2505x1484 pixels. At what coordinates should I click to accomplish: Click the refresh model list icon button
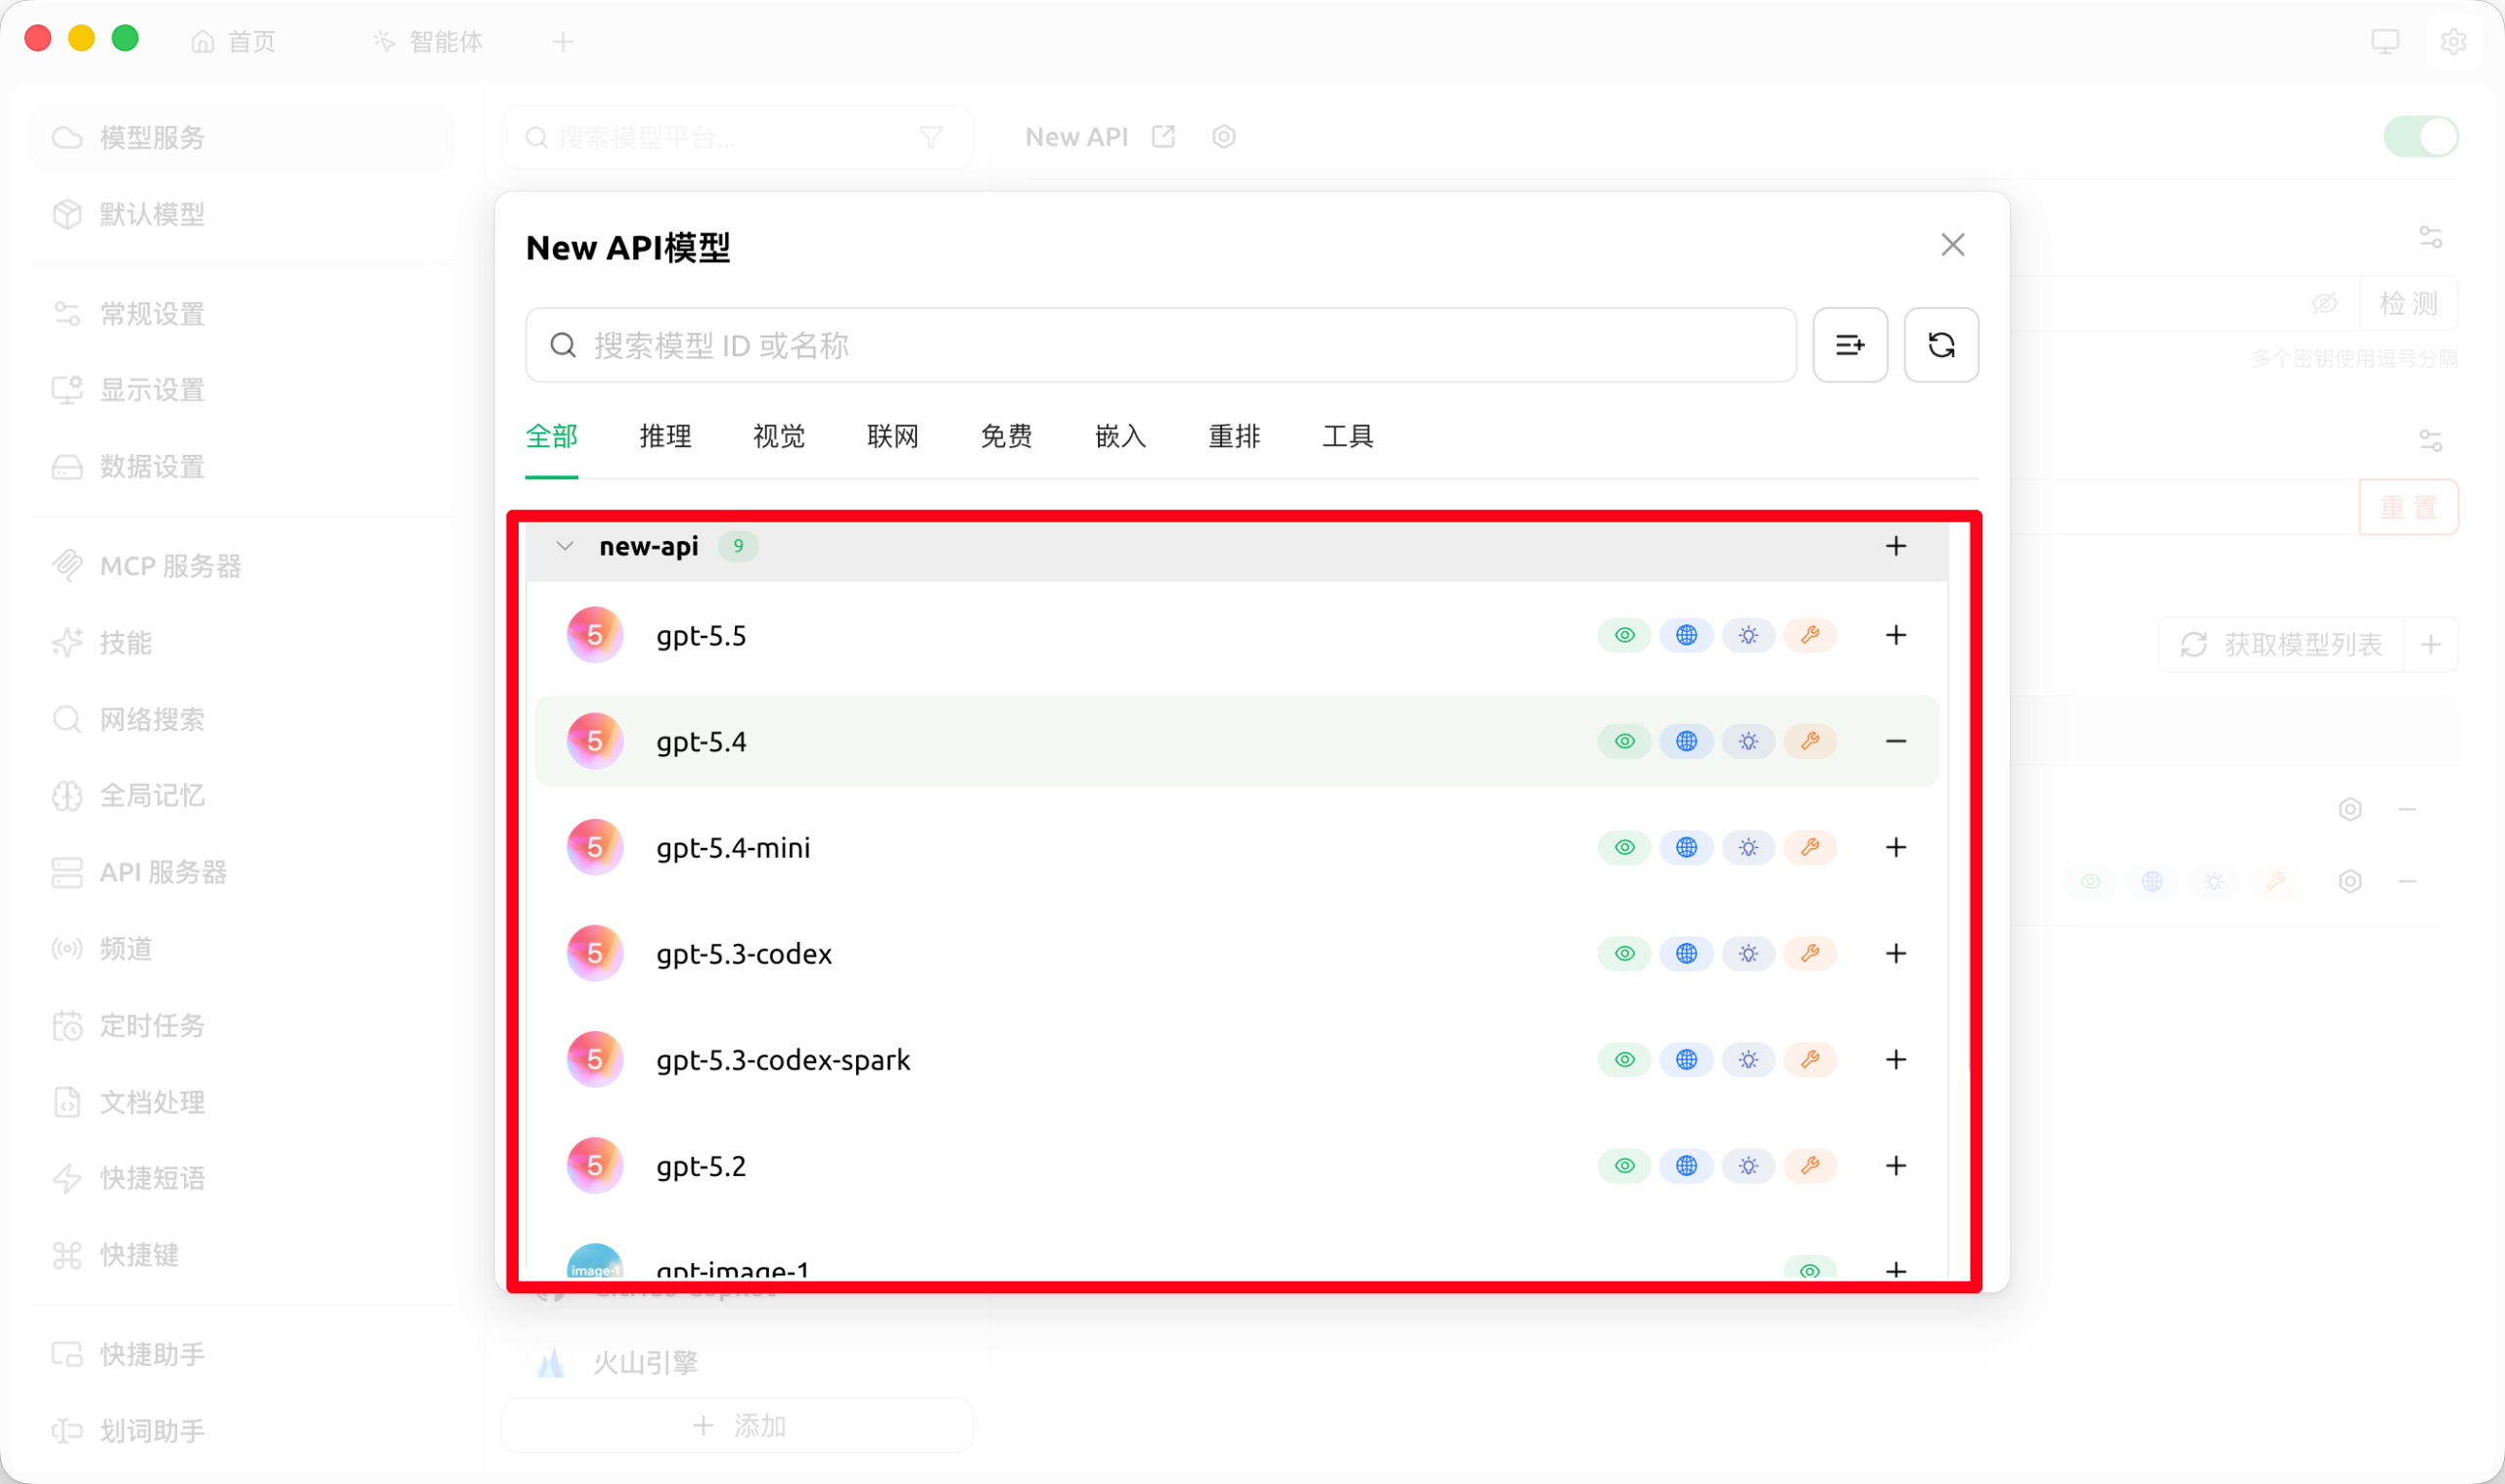(1940, 345)
